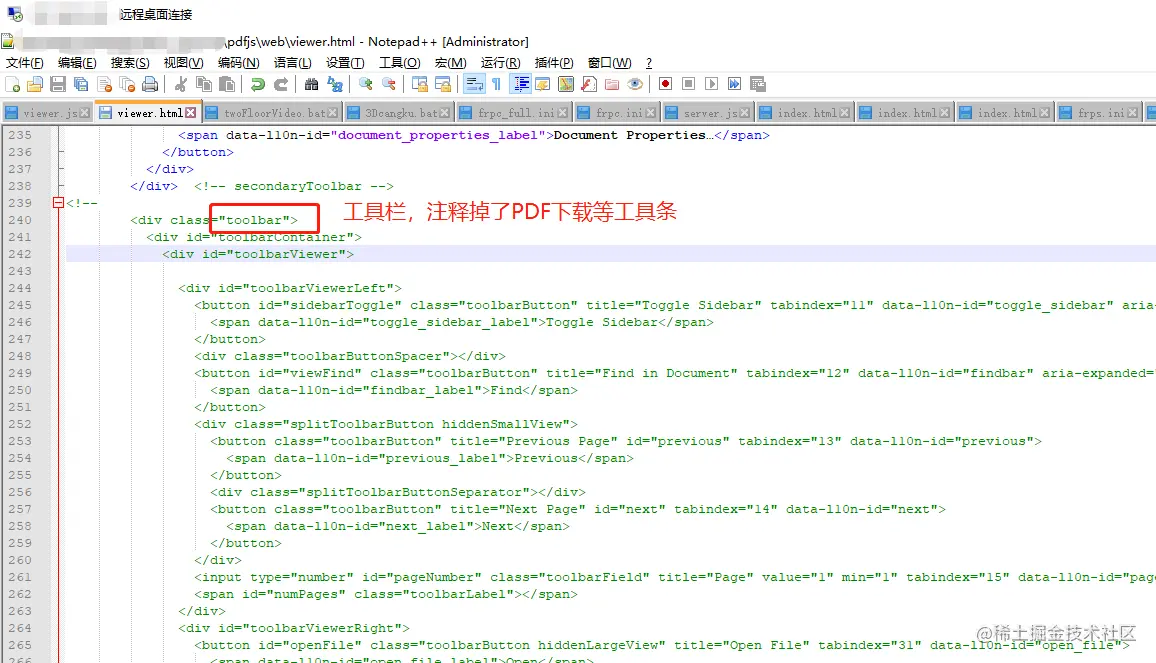The image size is (1156, 663).
Task: Toggle Show All Characters pilcrow icon
Action: pos(496,84)
